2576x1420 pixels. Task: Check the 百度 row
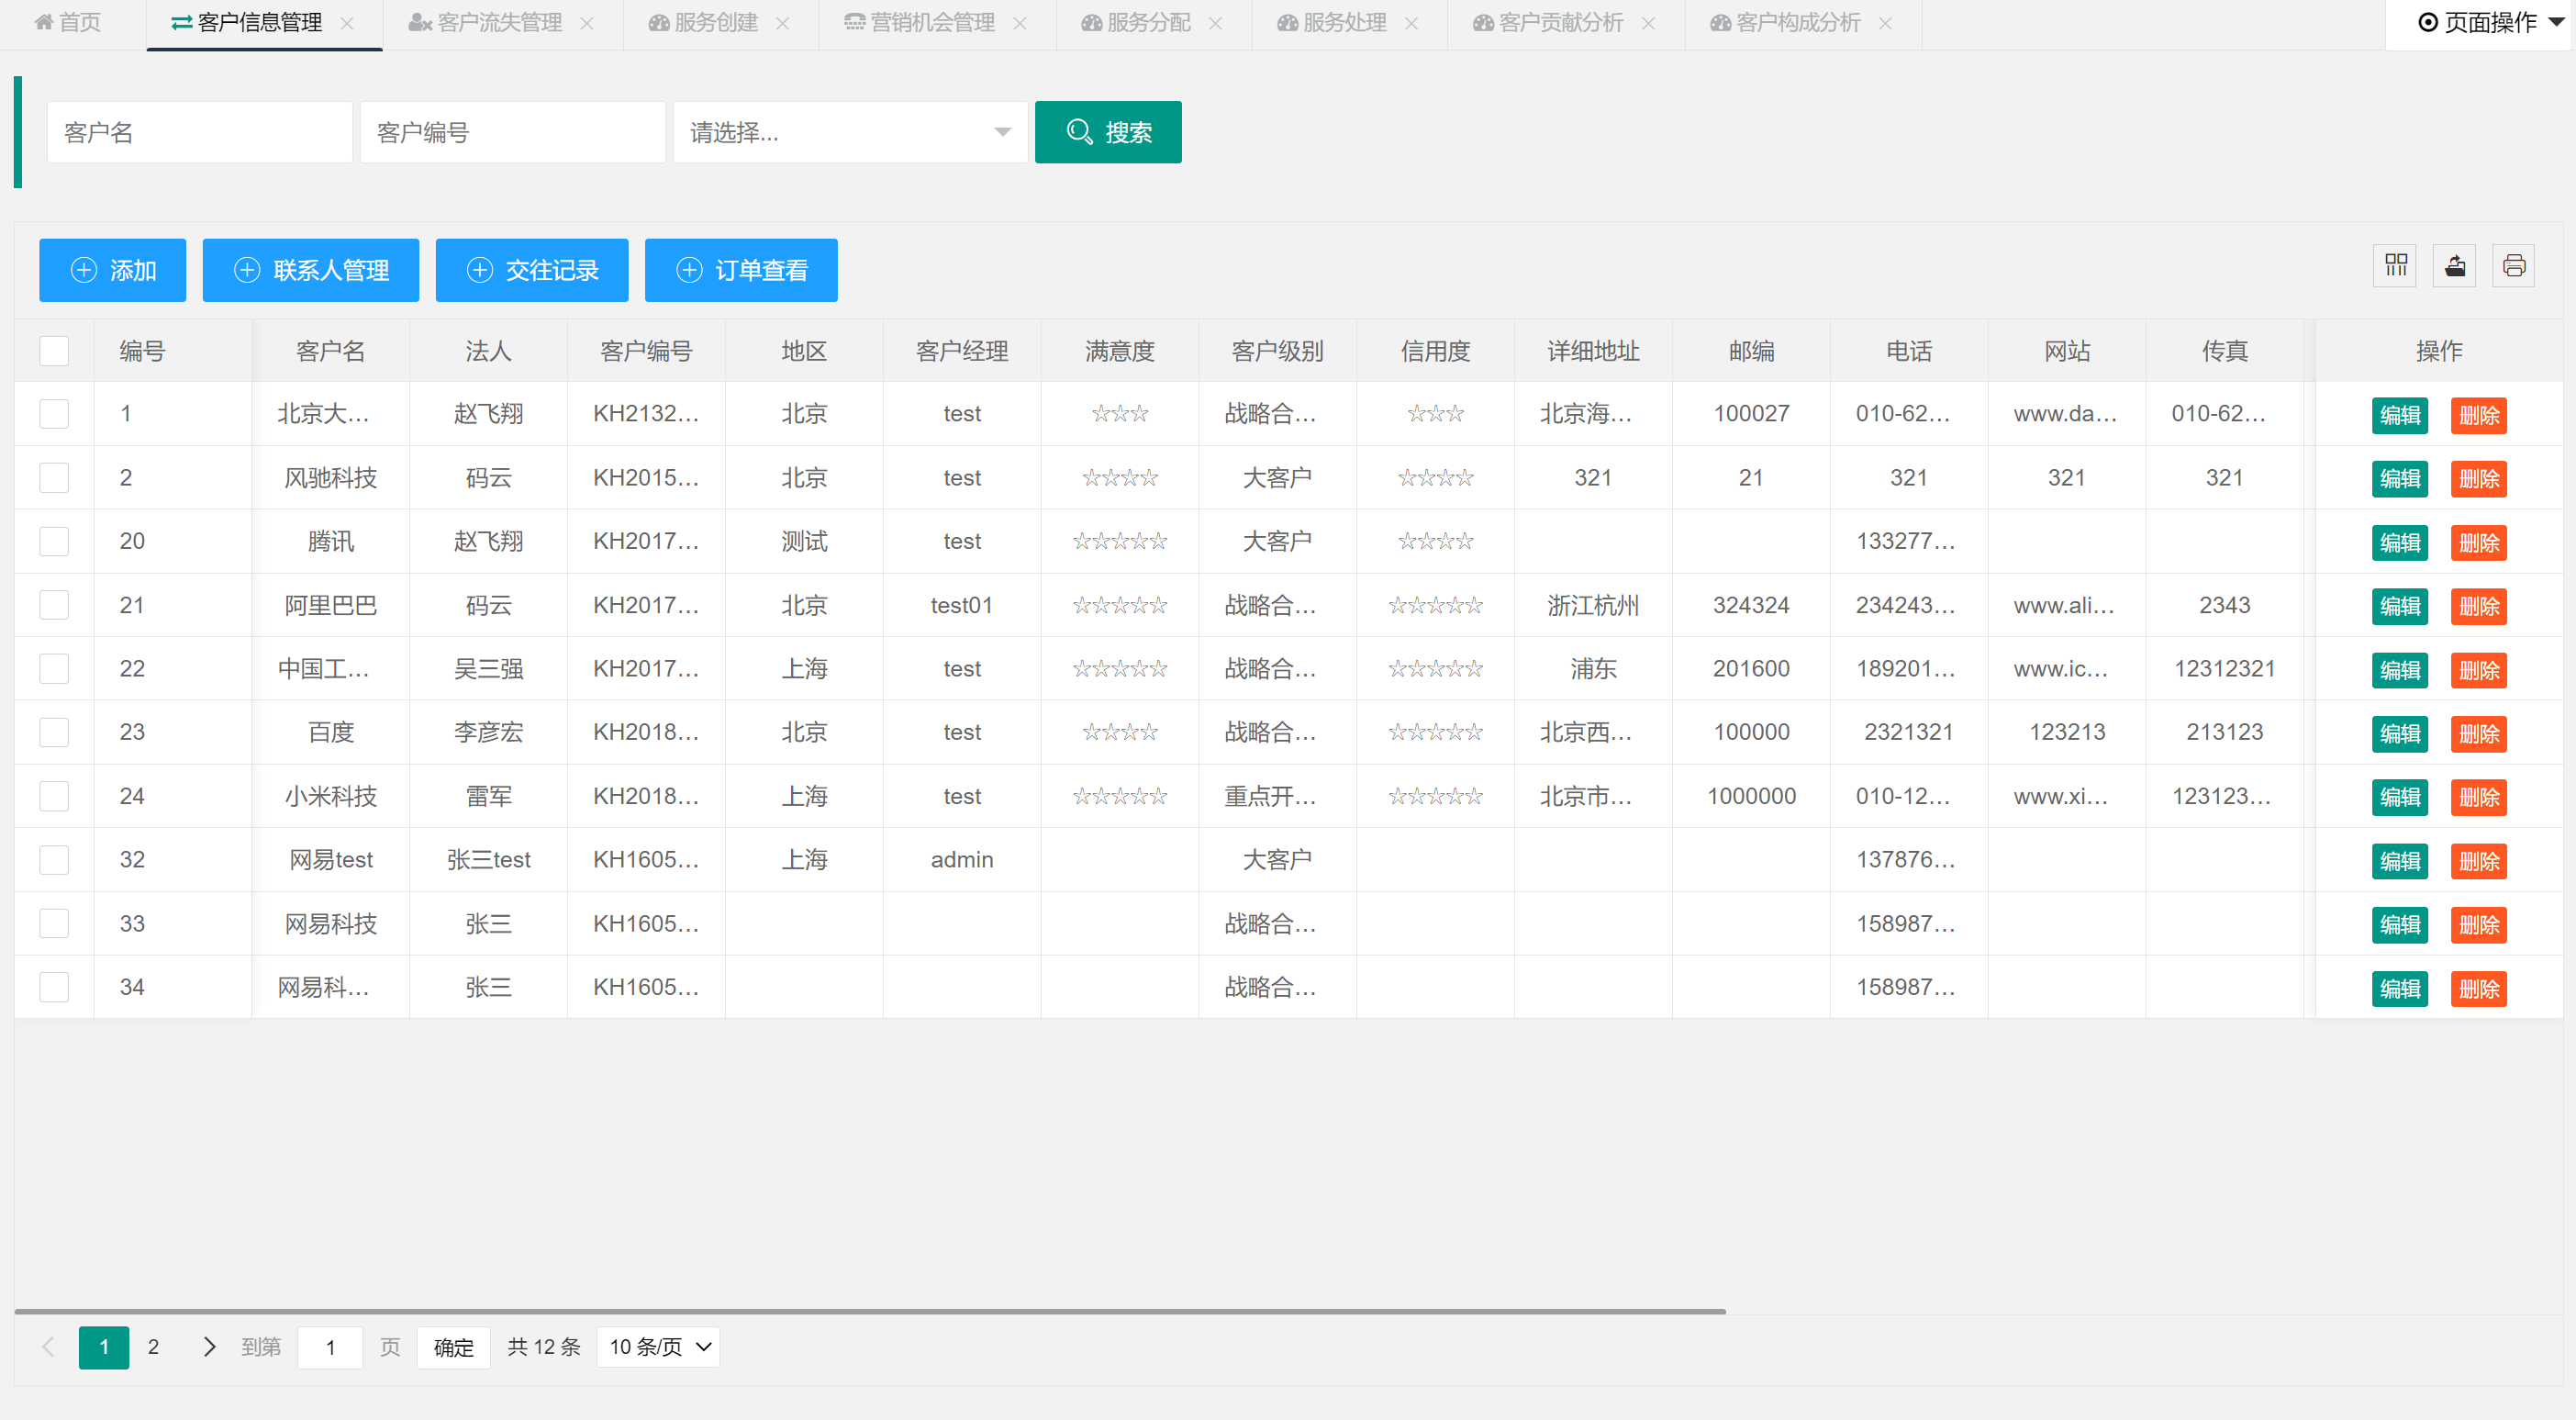point(54,733)
